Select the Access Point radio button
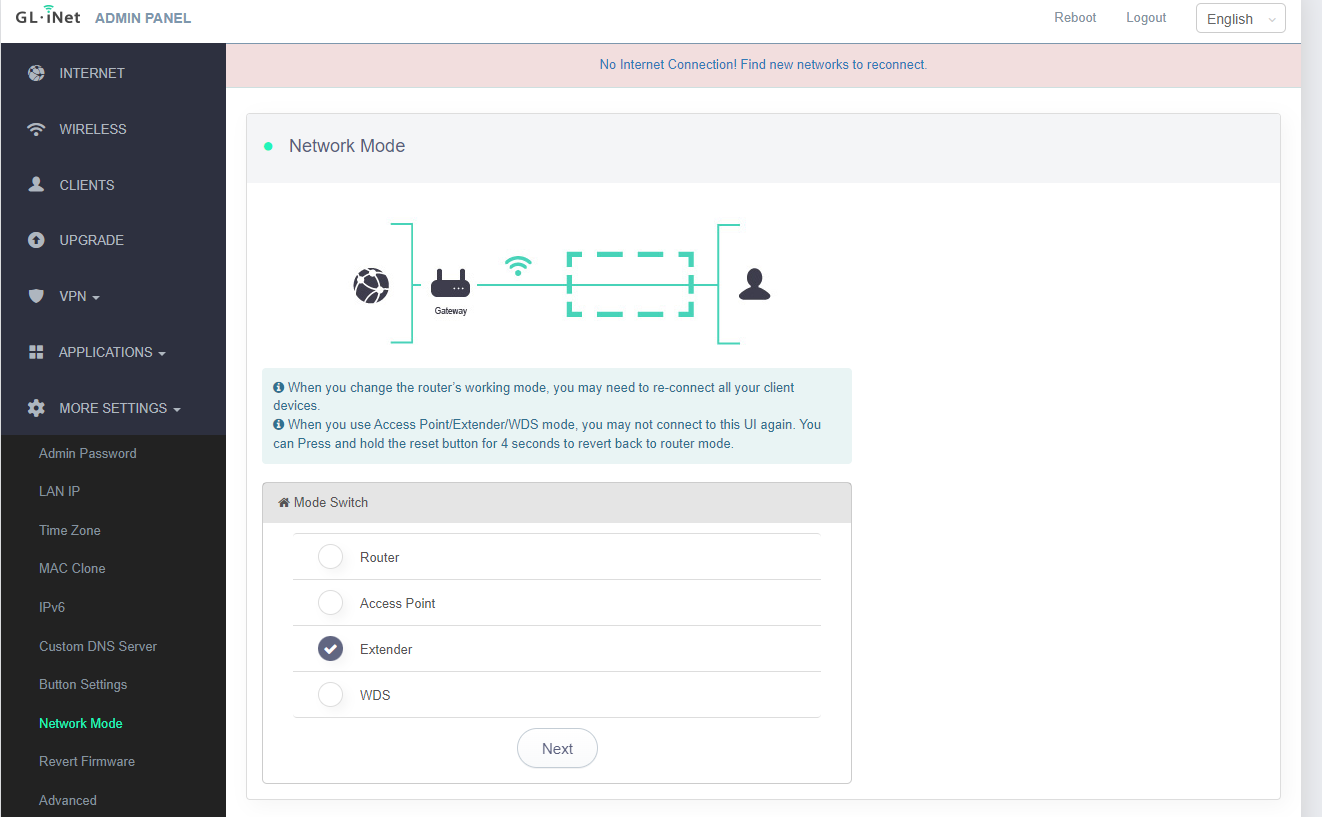This screenshot has height=817, width=1322. (x=330, y=603)
